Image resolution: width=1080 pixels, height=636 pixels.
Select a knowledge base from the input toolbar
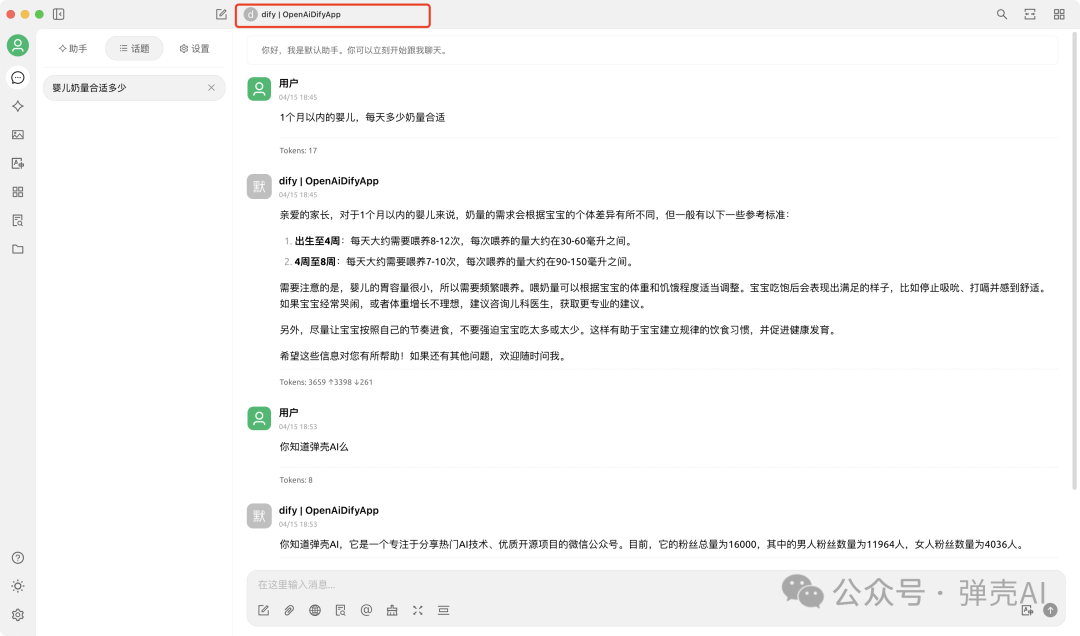click(340, 611)
